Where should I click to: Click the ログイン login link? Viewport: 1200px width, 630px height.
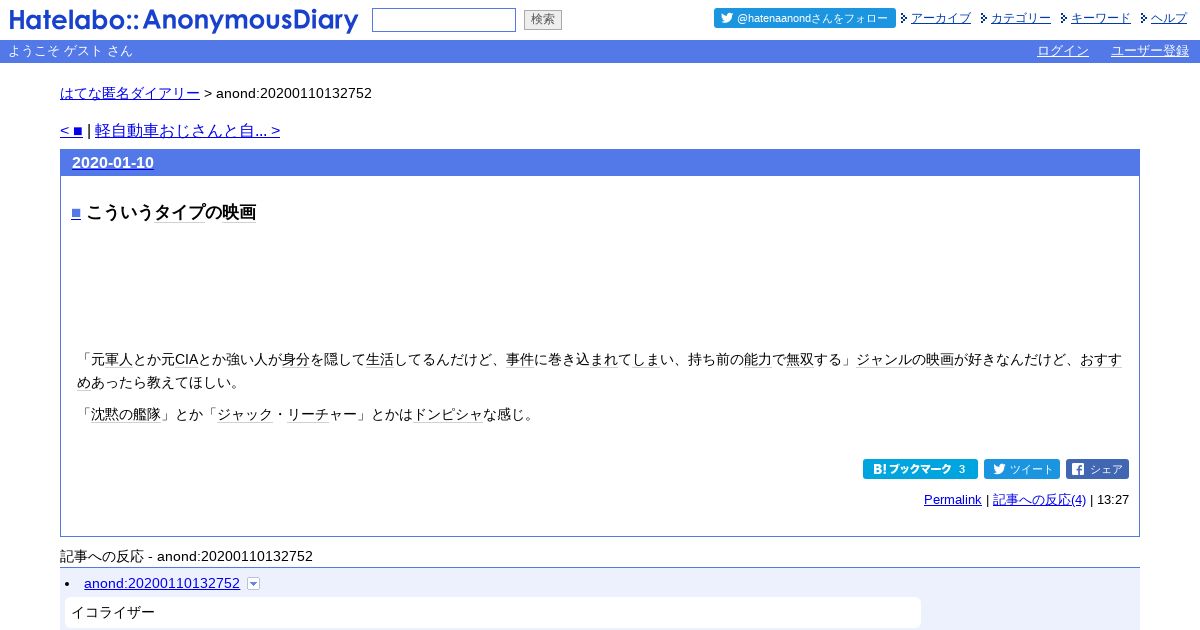(x=1063, y=51)
